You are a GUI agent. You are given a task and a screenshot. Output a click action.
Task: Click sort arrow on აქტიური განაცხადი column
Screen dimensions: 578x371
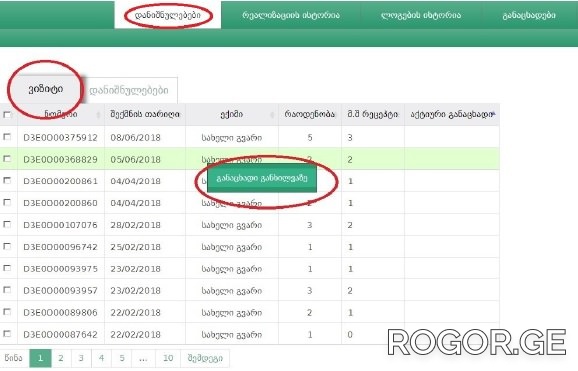[493, 114]
